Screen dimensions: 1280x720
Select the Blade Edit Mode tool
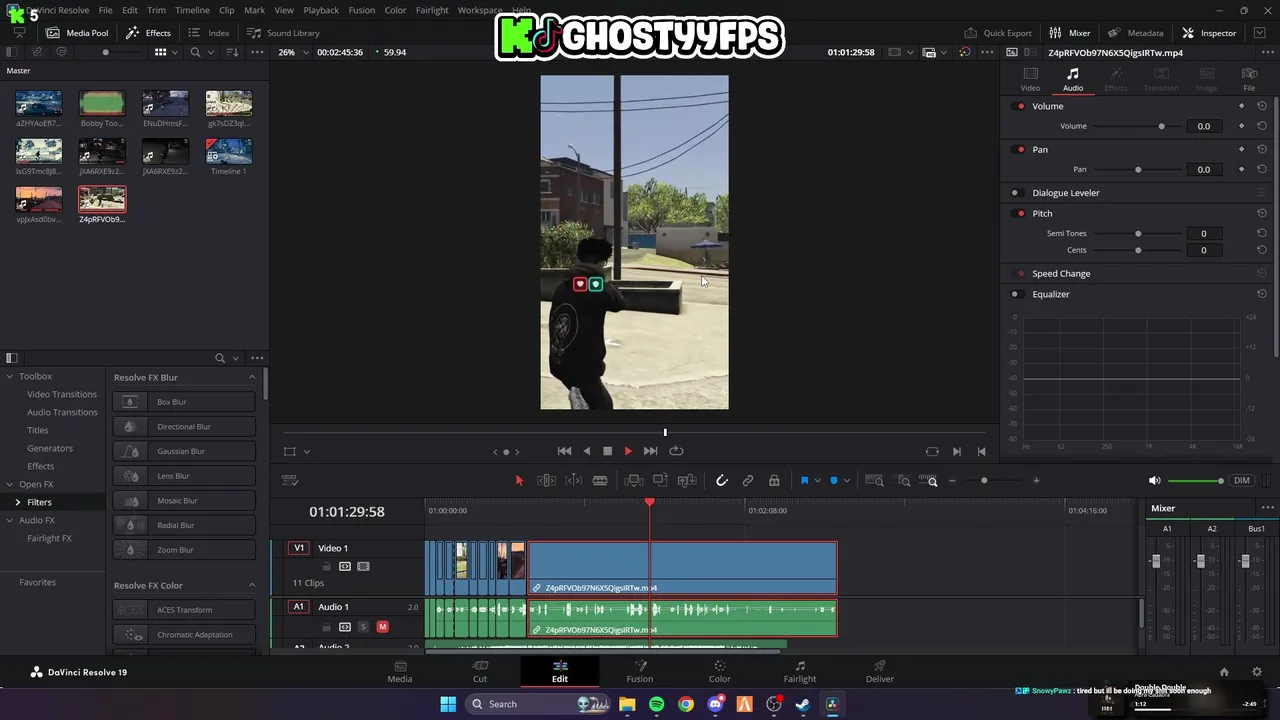(x=600, y=481)
